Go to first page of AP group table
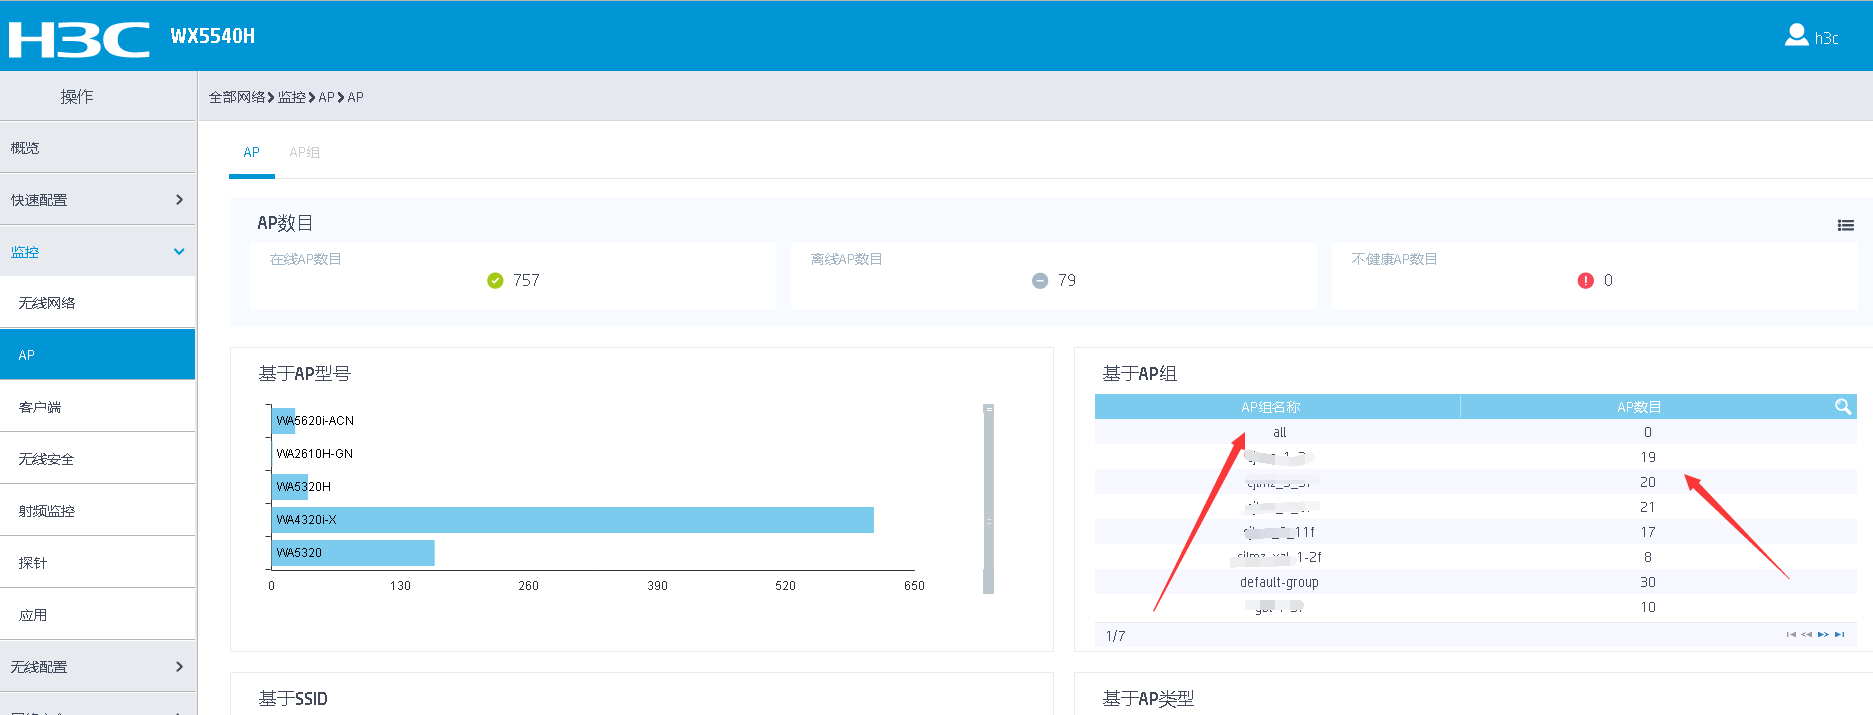1873x715 pixels. pos(1791,634)
